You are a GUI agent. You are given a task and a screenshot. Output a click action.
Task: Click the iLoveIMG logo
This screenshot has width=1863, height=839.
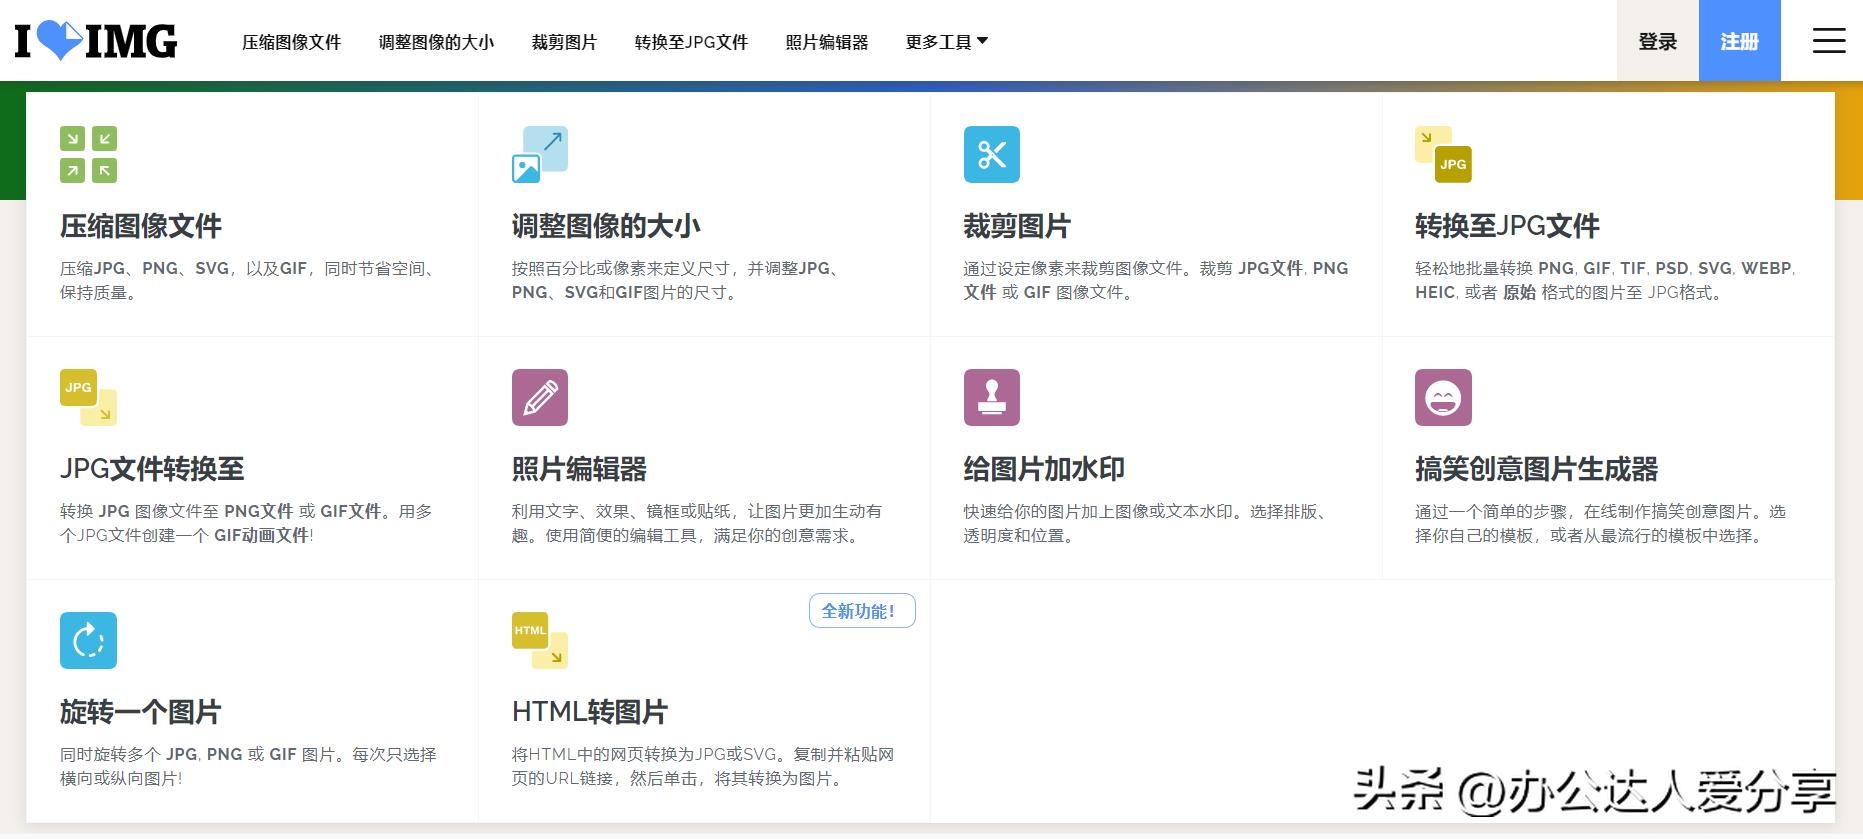click(x=96, y=41)
